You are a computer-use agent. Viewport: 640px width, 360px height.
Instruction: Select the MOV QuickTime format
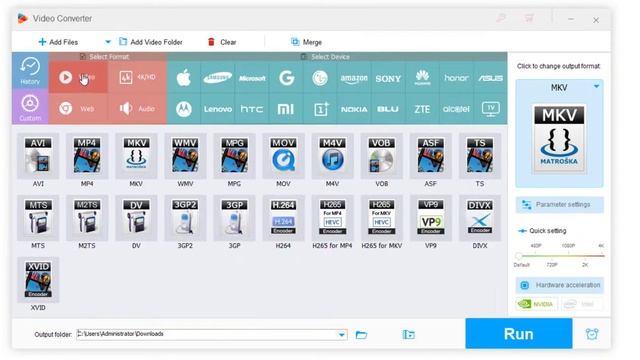[x=283, y=156]
